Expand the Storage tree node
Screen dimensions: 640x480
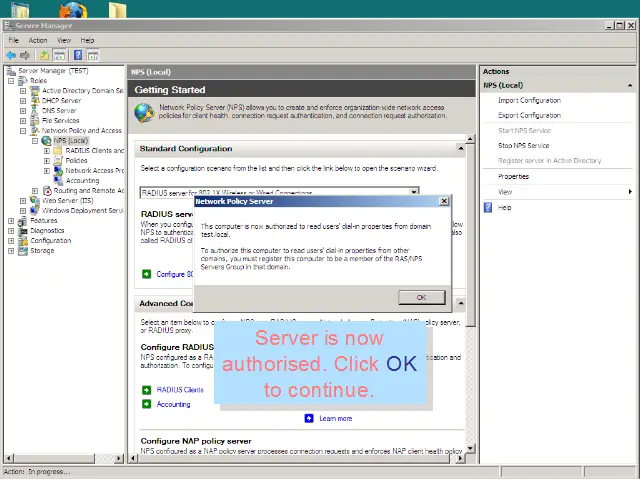tap(11, 251)
